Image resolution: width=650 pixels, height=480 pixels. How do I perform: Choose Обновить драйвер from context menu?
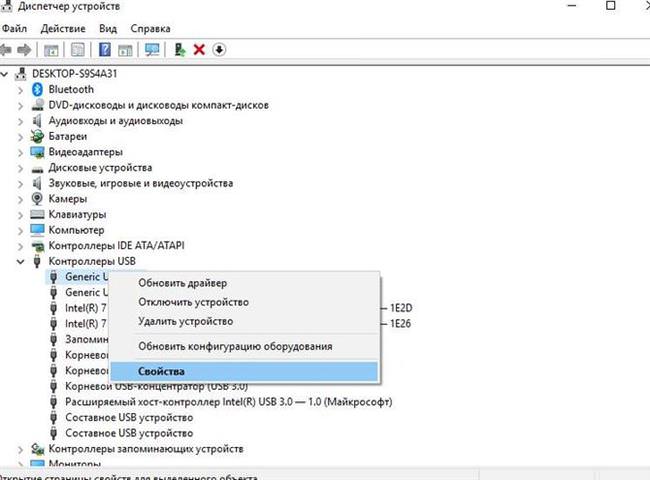pos(245,283)
